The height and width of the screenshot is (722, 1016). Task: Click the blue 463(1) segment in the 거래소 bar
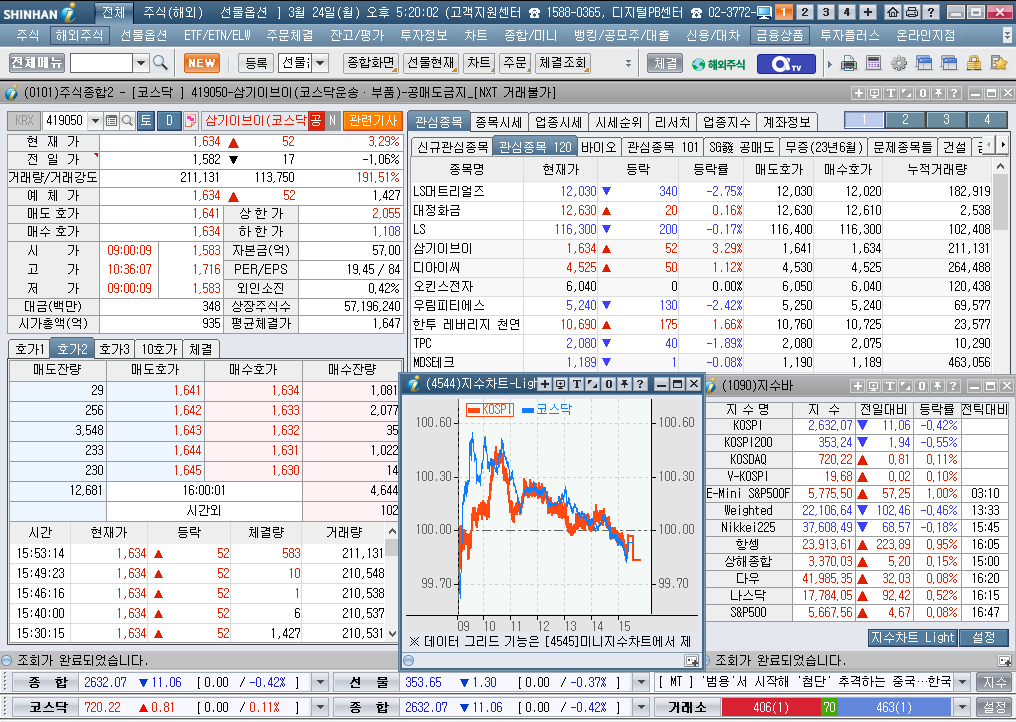coord(895,707)
